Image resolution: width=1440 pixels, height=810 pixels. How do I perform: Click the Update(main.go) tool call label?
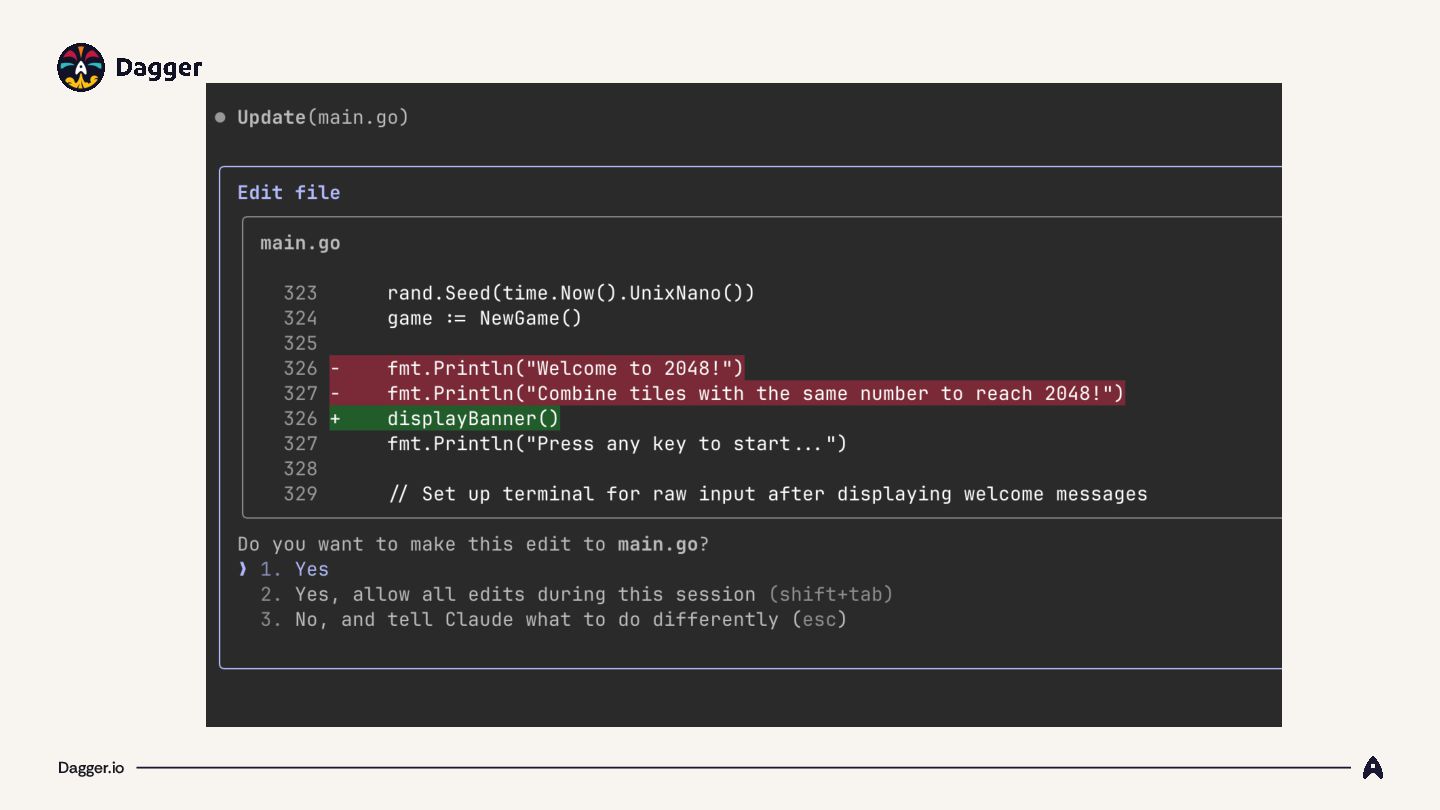323,118
